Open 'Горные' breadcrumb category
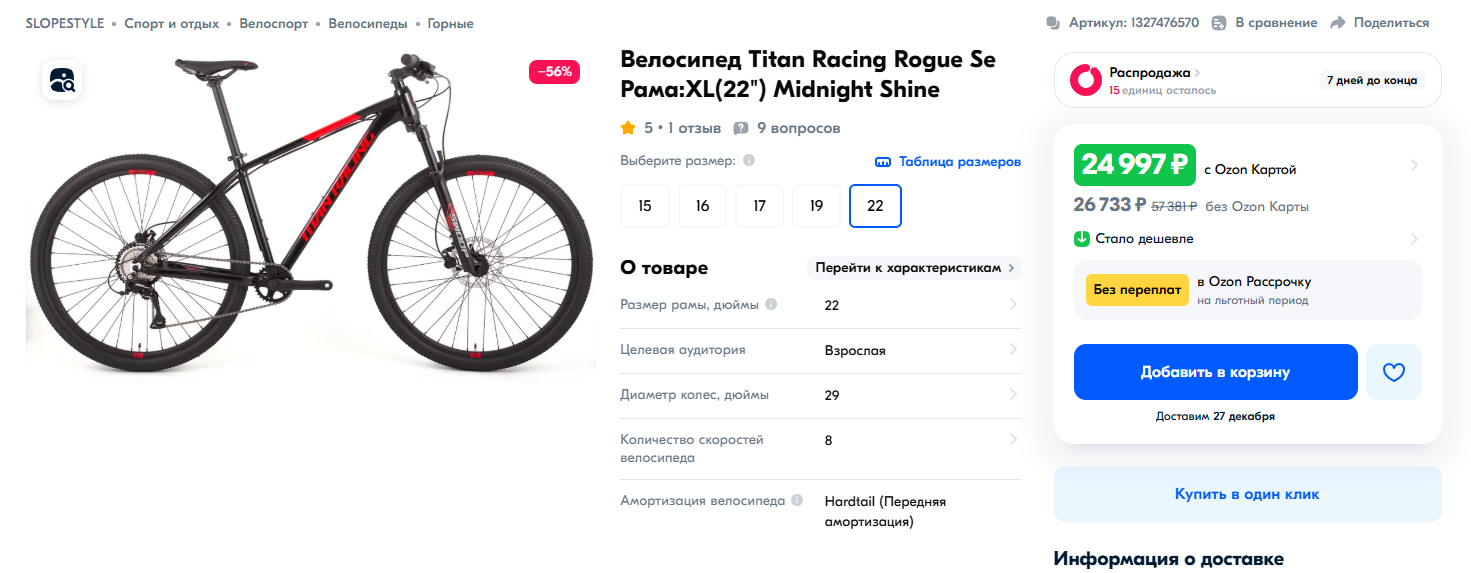The image size is (1471, 573). (x=450, y=23)
